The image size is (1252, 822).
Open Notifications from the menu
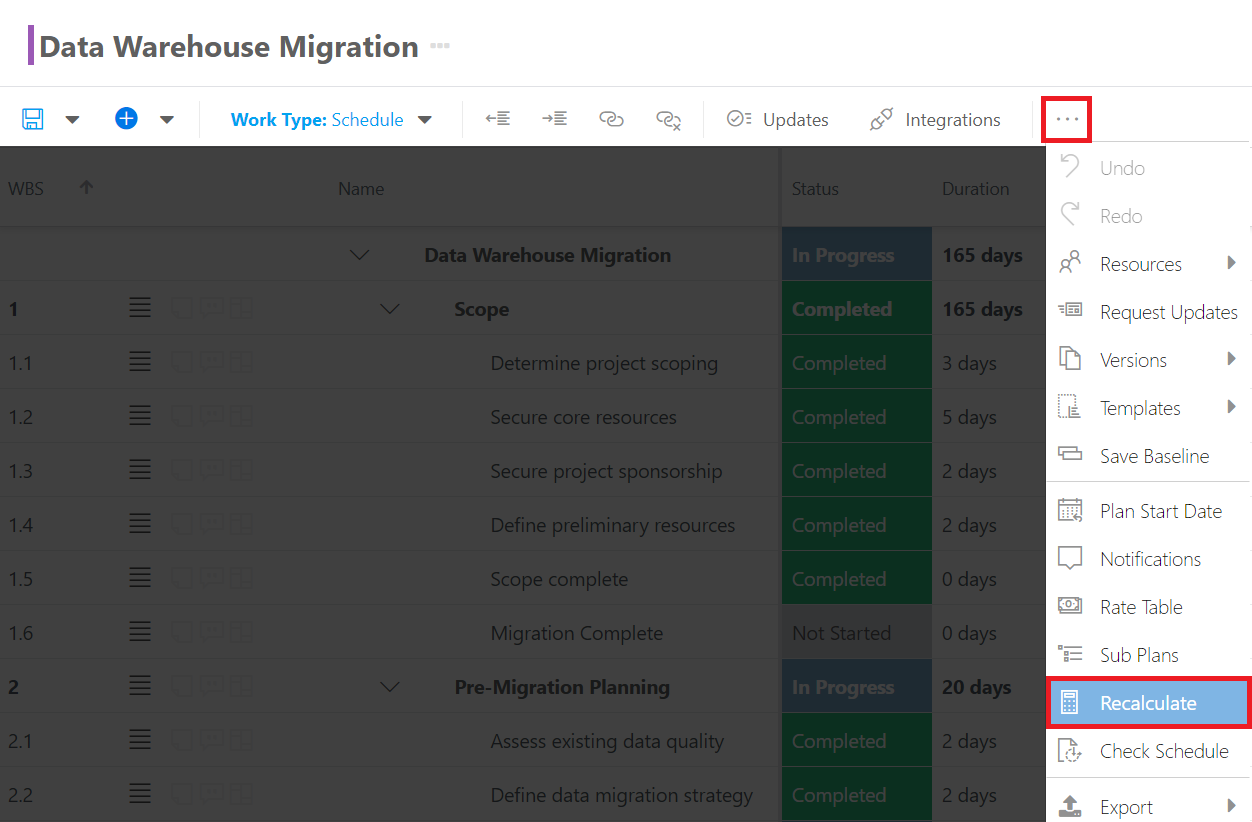point(1149,559)
